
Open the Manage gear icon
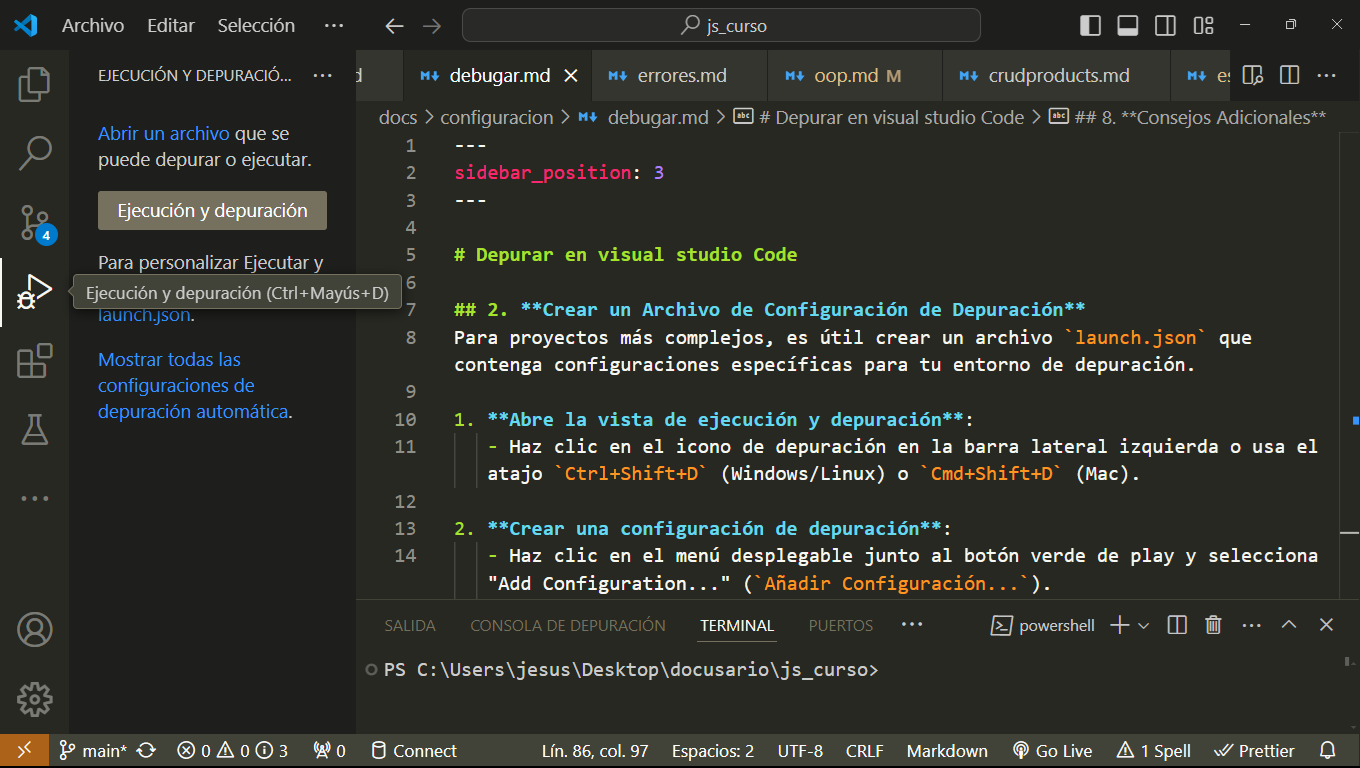pos(34,699)
